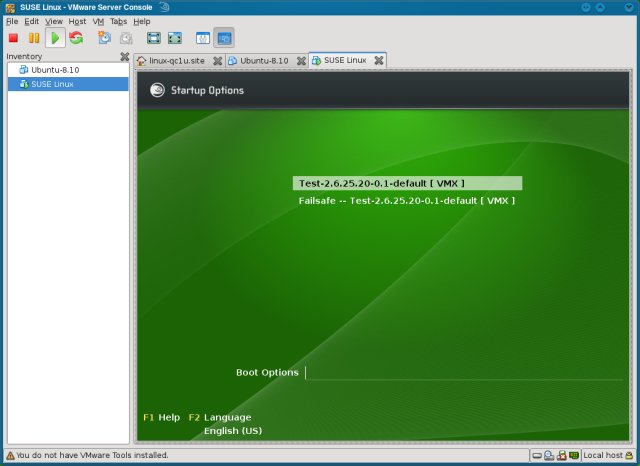Close the Ubuntu-8.10 tab
Viewport: 640px width, 466px height.
click(301, 61)
